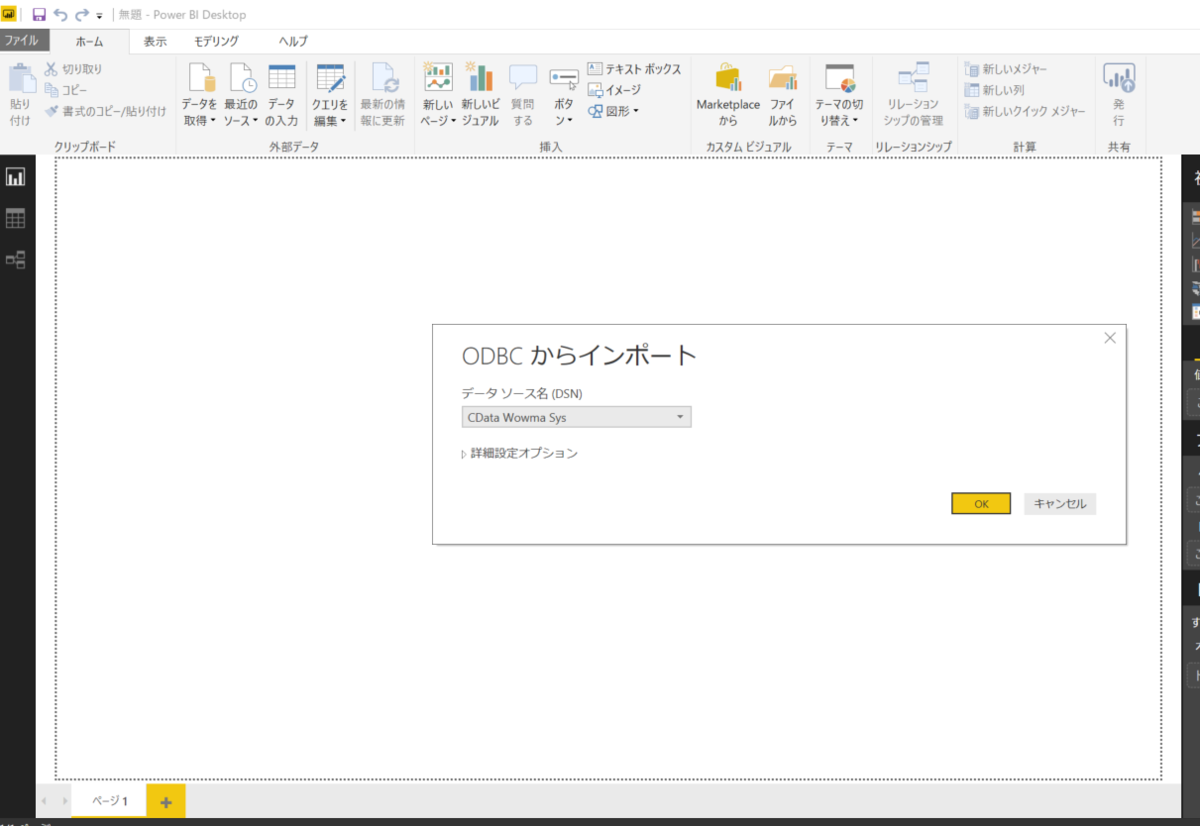Open the モデリング ribbon tab
The height and width of the screenshot is (826, 1200).
coord(213,41)
